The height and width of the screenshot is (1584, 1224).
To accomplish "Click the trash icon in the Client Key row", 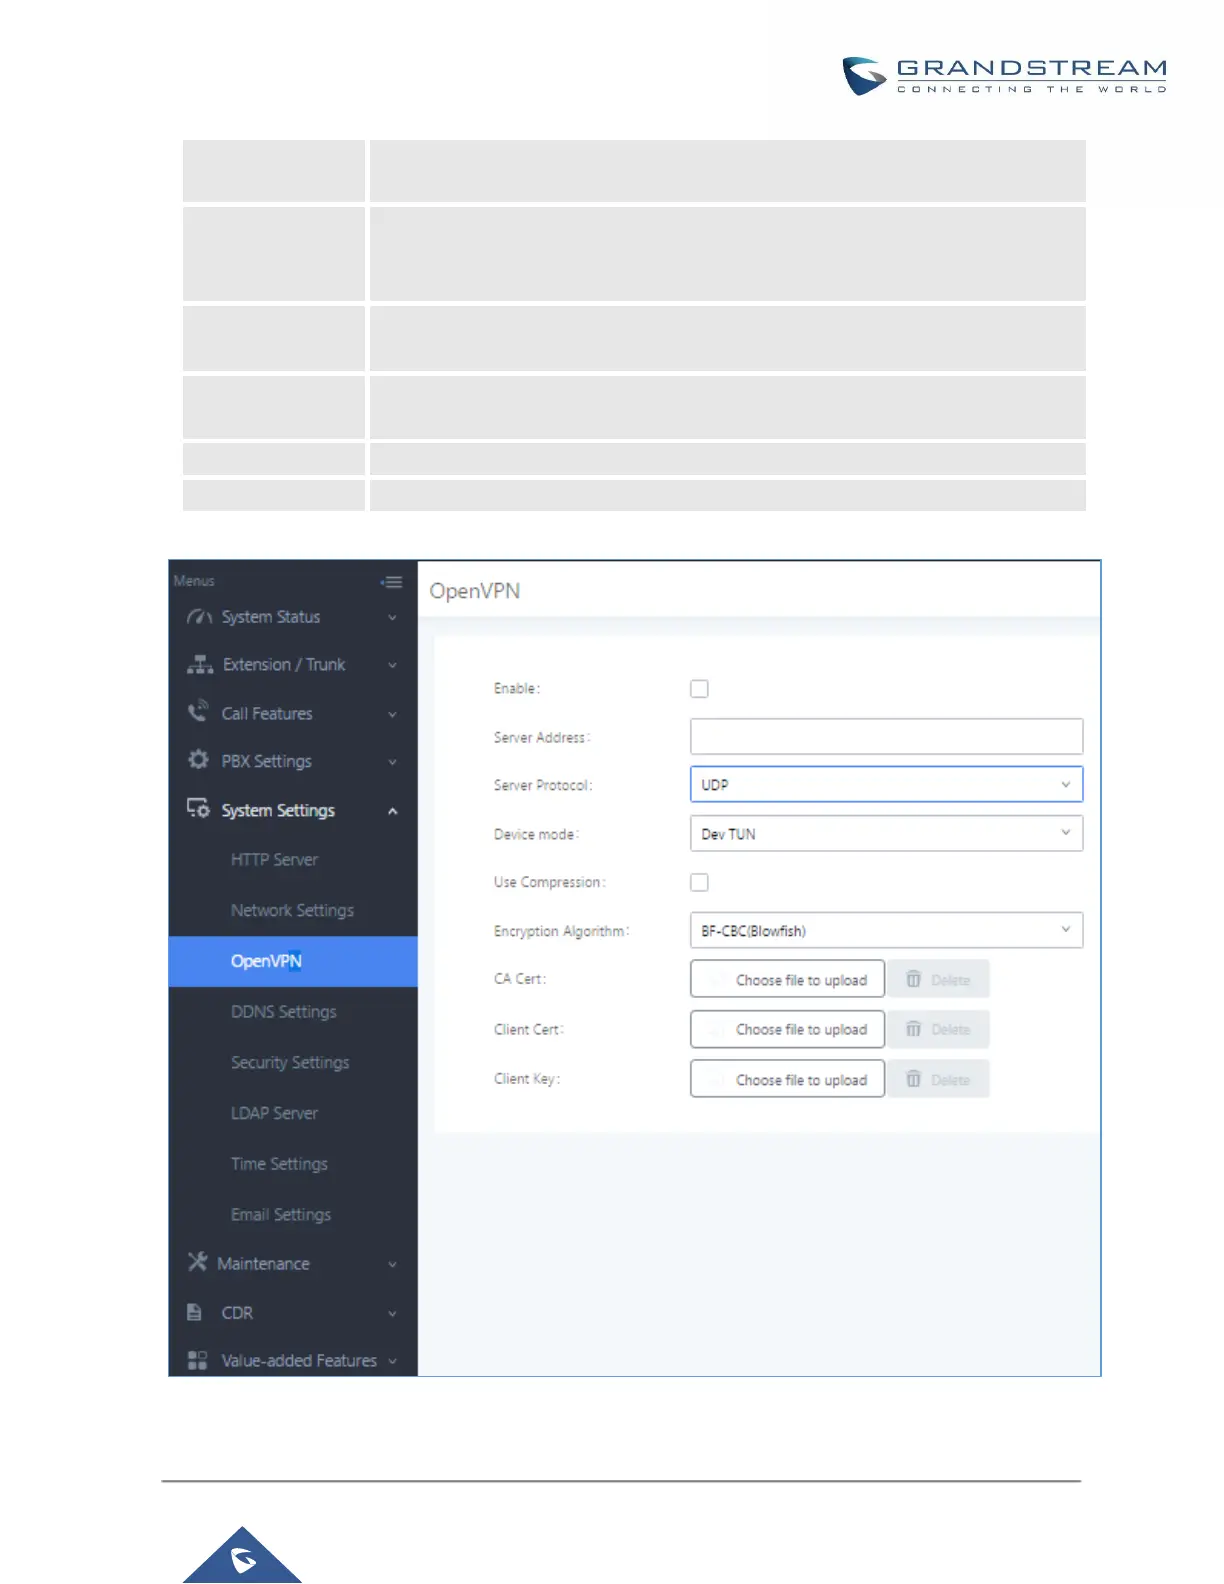I will click(x=913, y=1079).
